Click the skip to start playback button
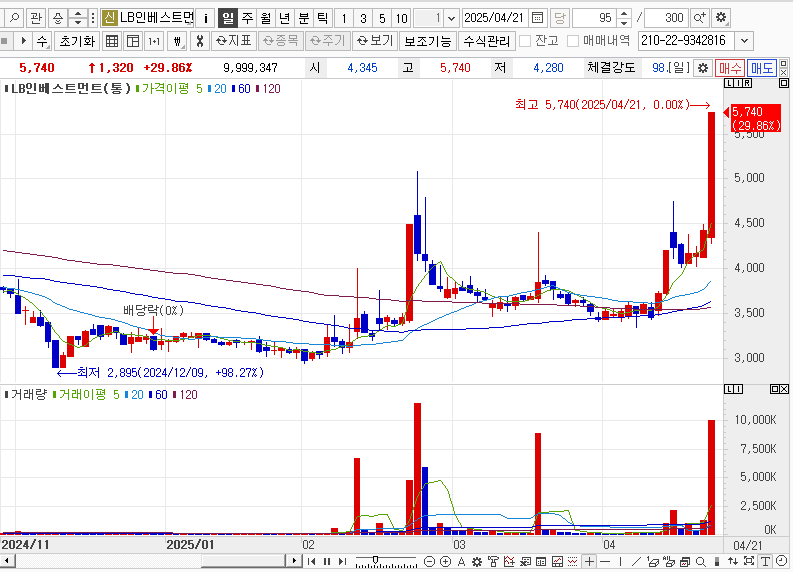Screen dimensions: 793x572 312,561
